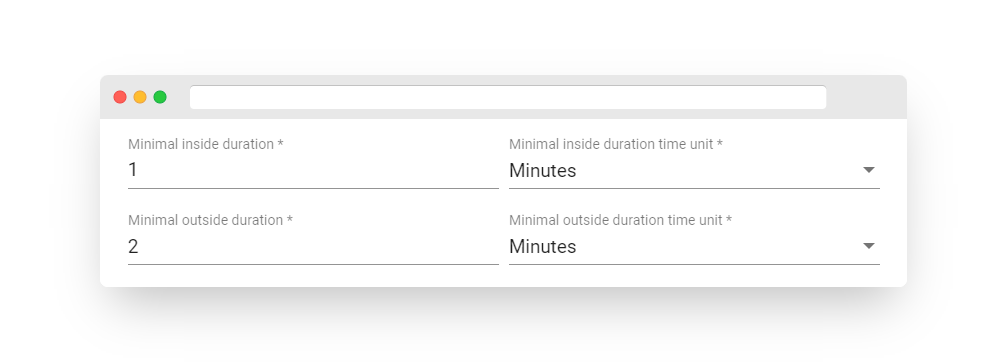The width and height of the screenshot is (1007, 362).
Task: Click the browser address bar
Action: (x=508, y=98)
